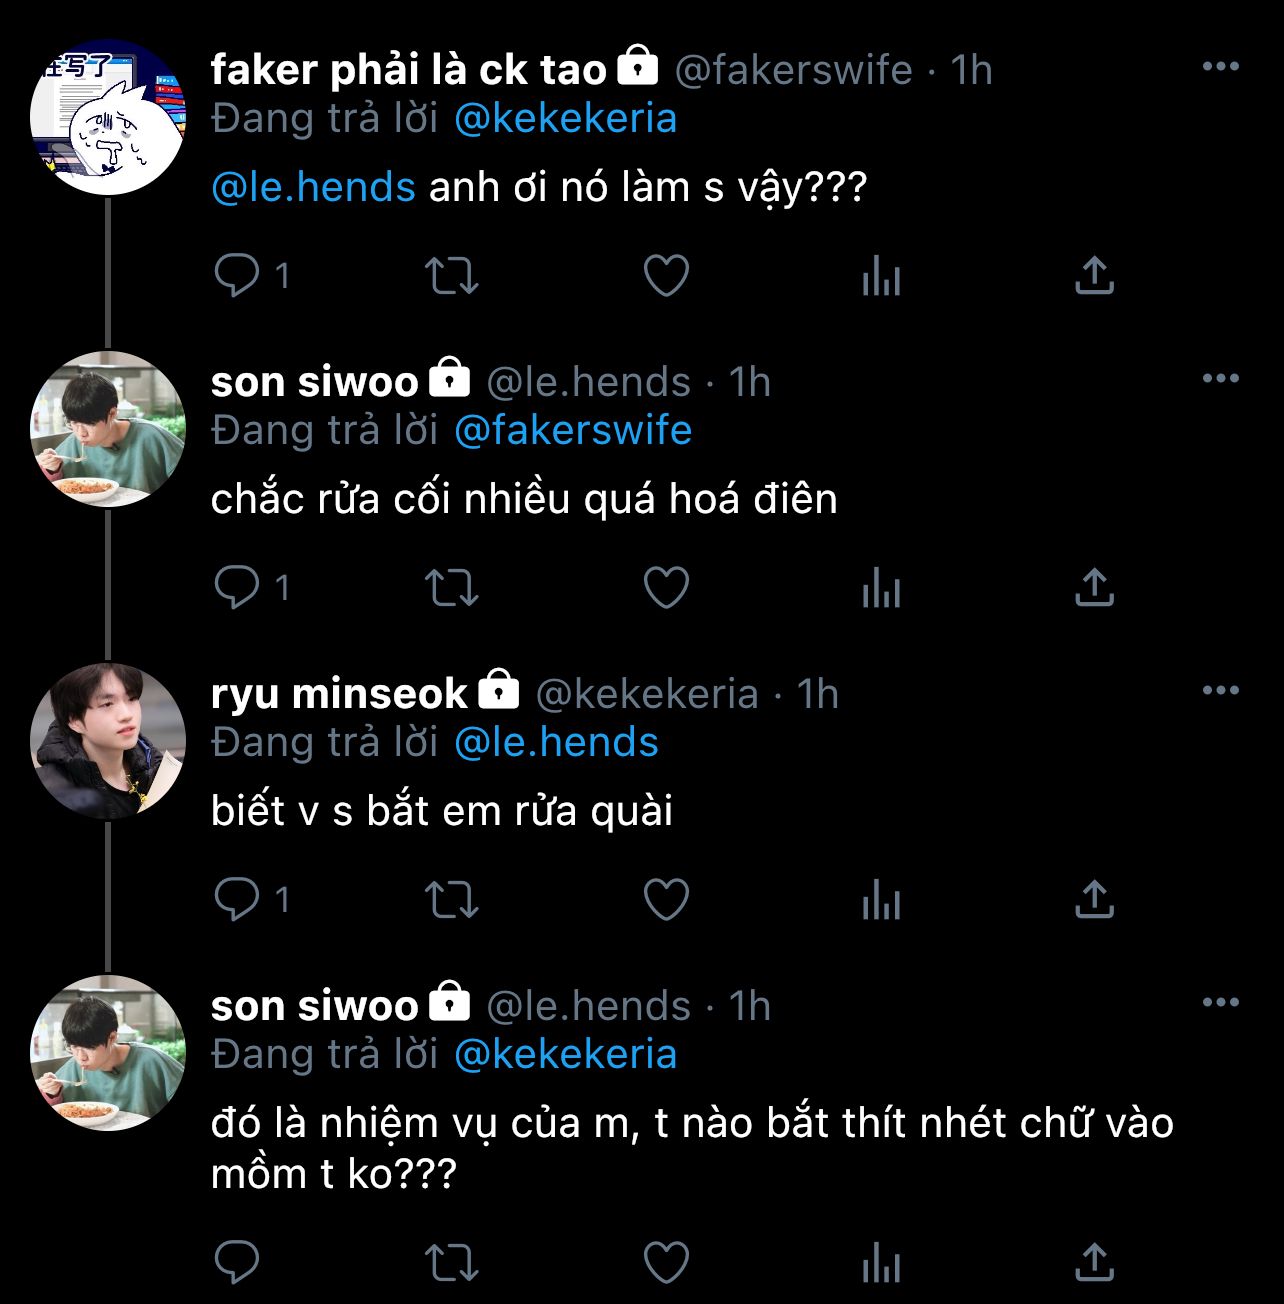Open more options on last son siwoo tweet
This screenshot has width=1284, height=1304.
coord(1220,1003)
